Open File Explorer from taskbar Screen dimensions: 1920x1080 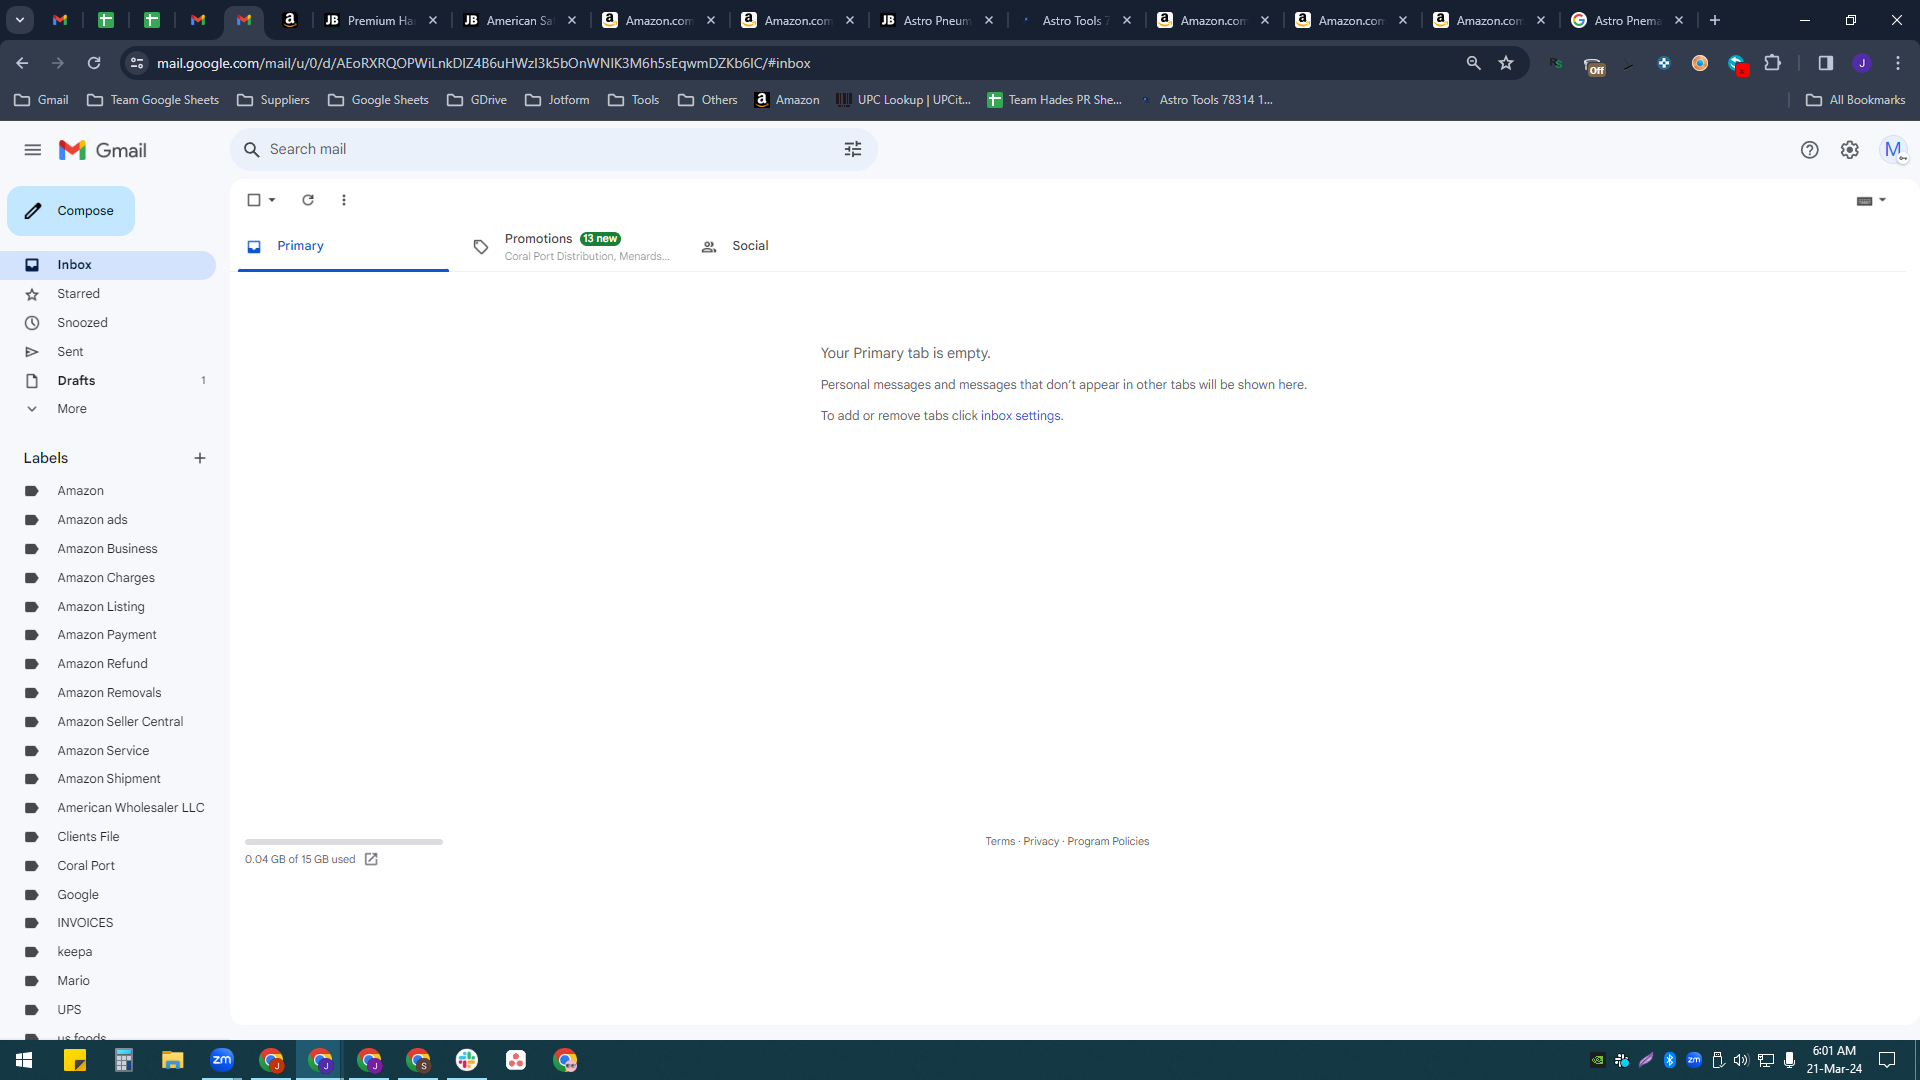(173, 1060)
